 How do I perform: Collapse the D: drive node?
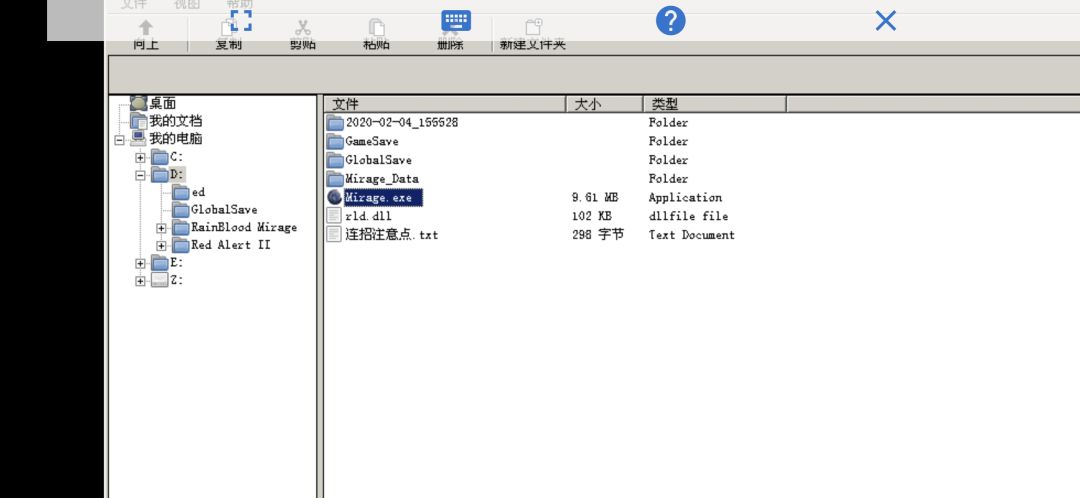[141, 175]
